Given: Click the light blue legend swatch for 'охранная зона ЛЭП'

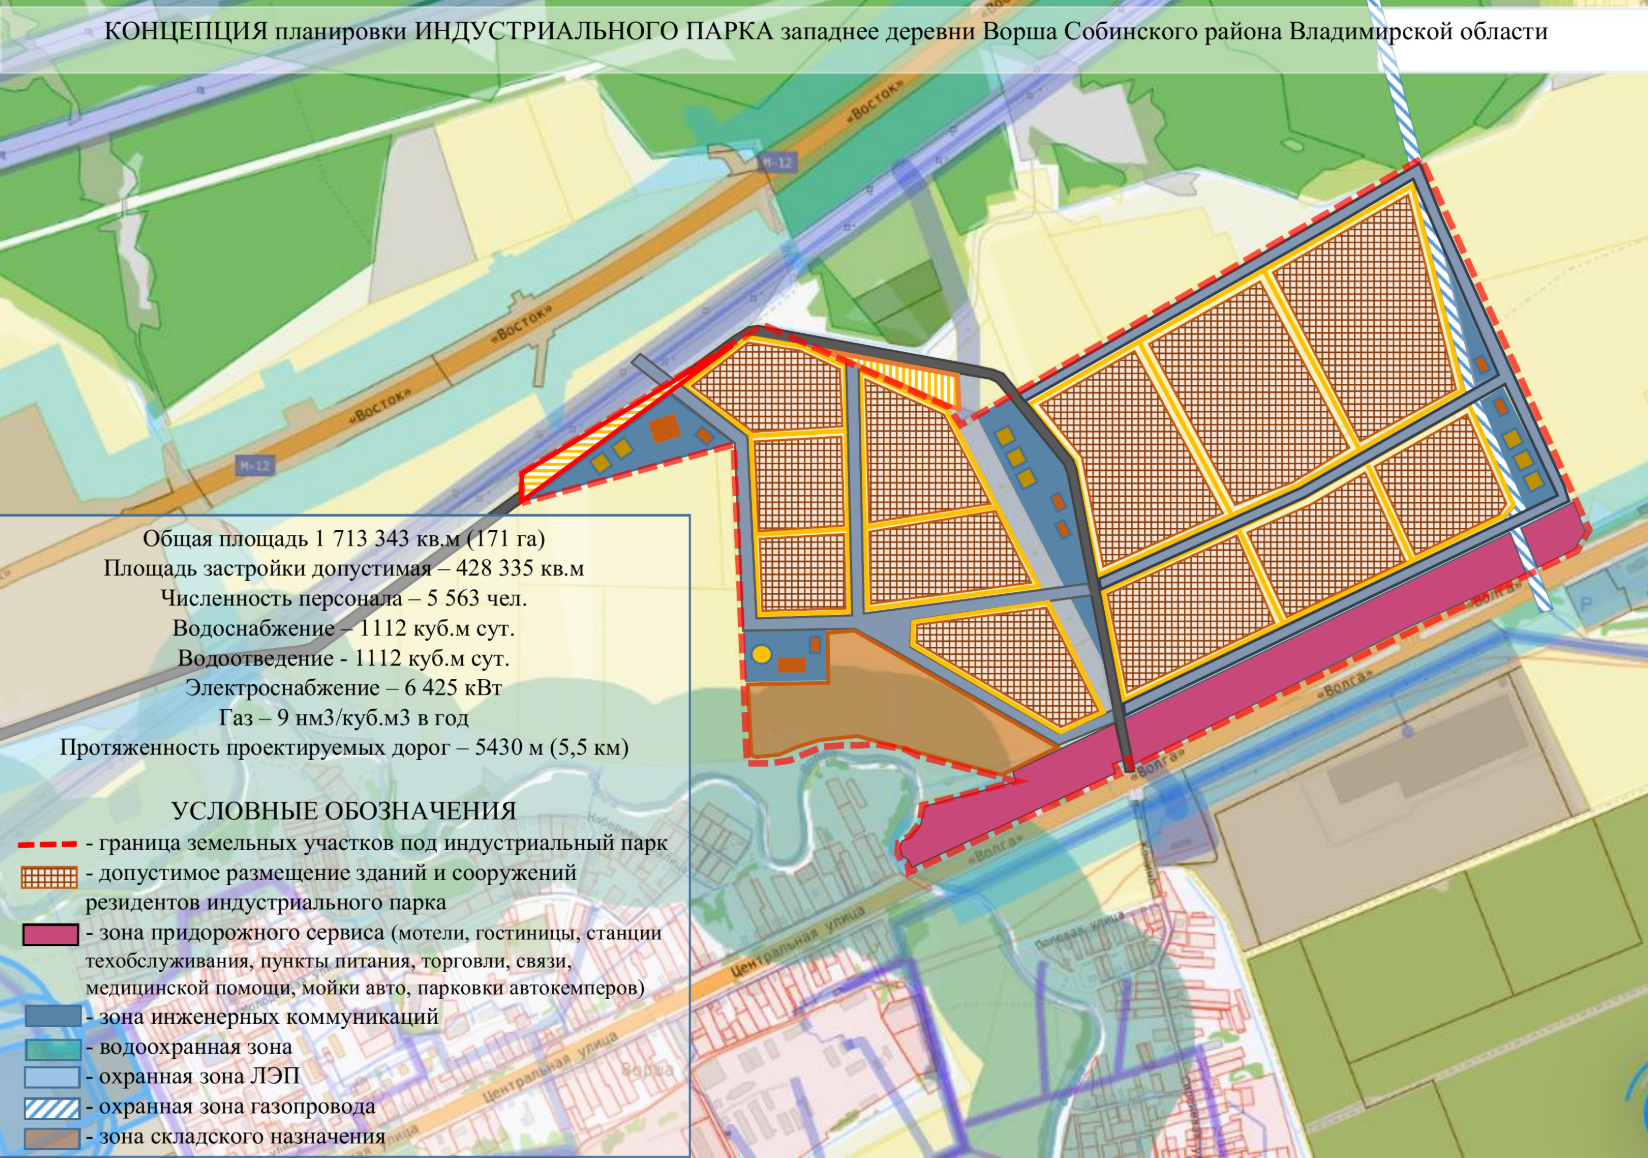Looking at the screenshot, I should (x=52, y=1078).
